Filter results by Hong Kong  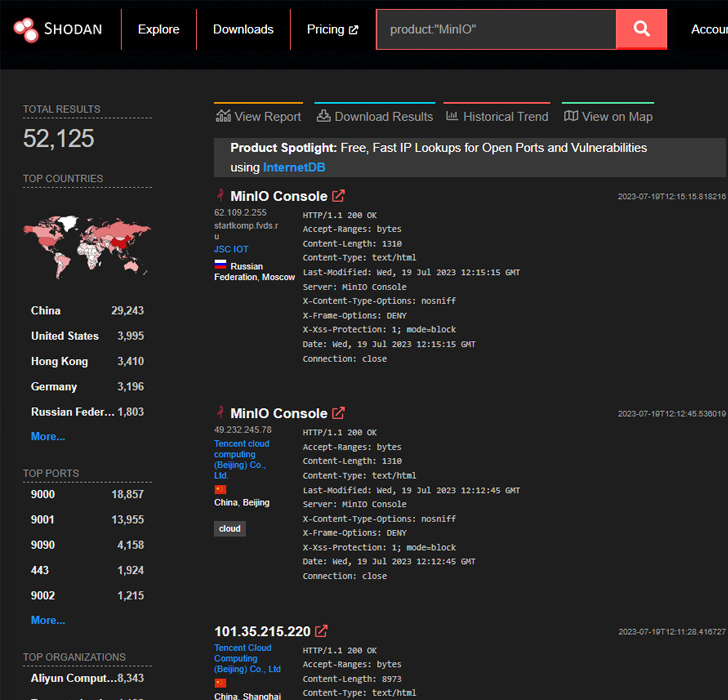(87, 361)
